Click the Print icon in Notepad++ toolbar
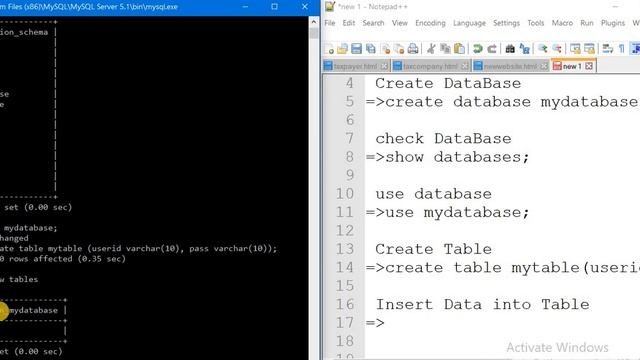Image resolution: width=640 pixels, height=360 pixels. (413, 49)
